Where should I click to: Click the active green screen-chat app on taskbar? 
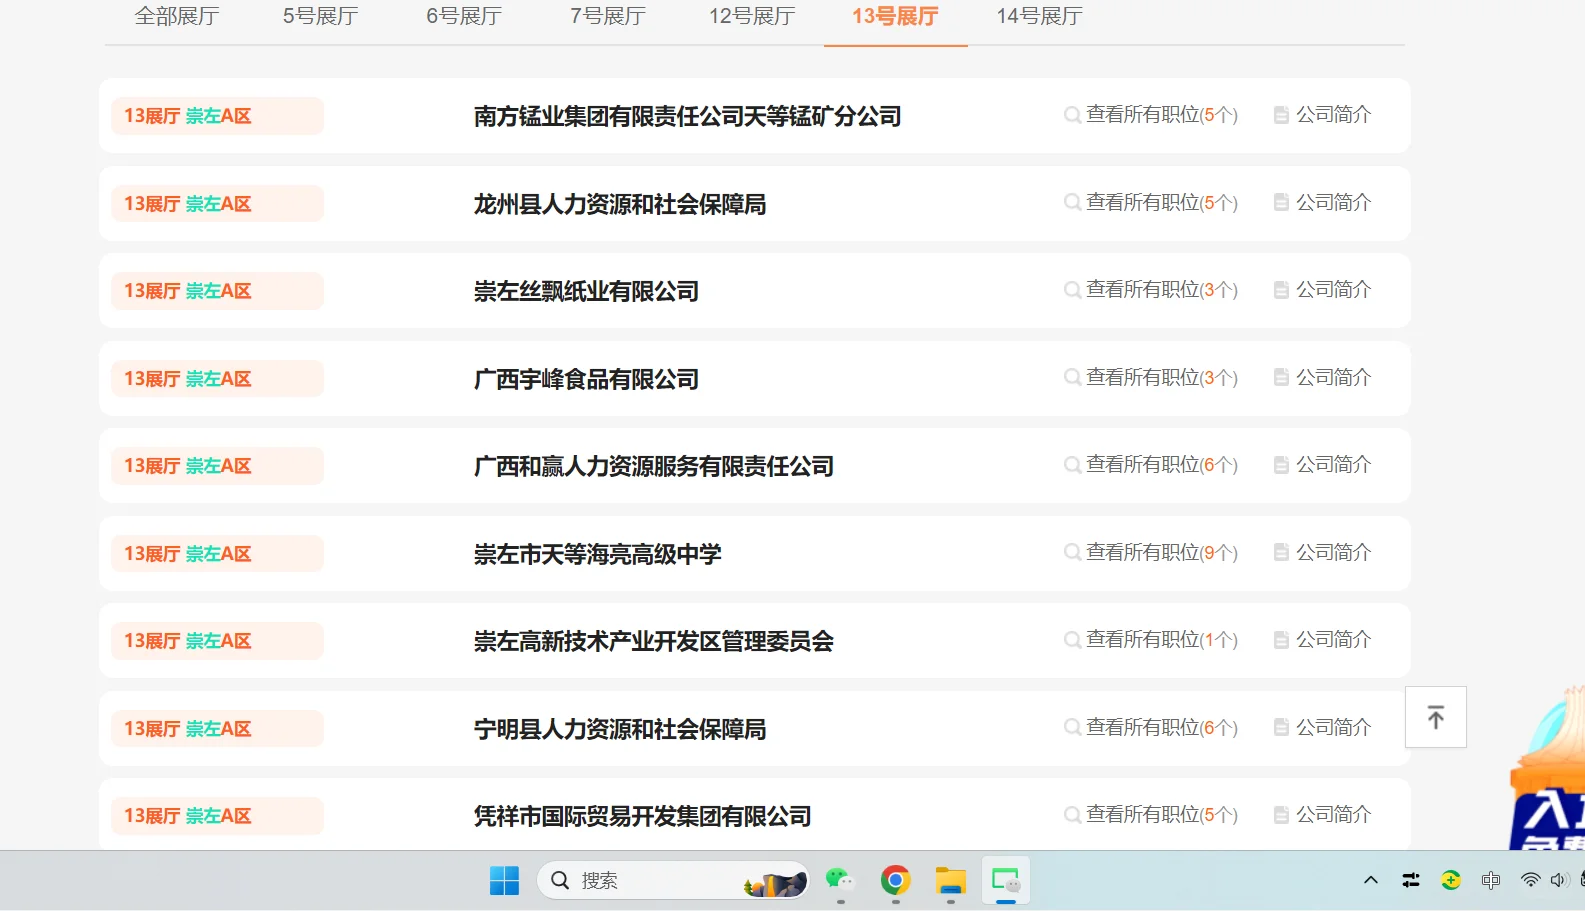click(1005, 880)
